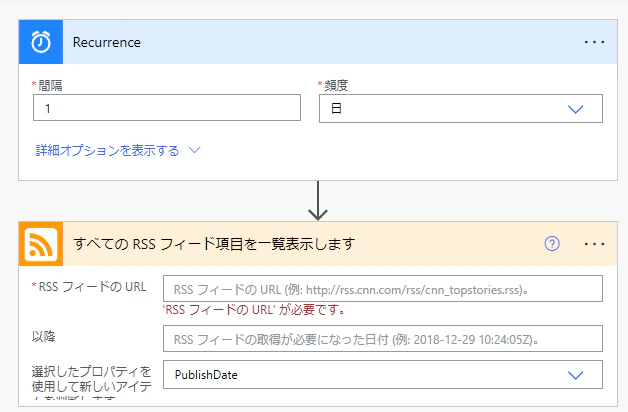Open the RSS action card ellipsis menu

(594, 244)
